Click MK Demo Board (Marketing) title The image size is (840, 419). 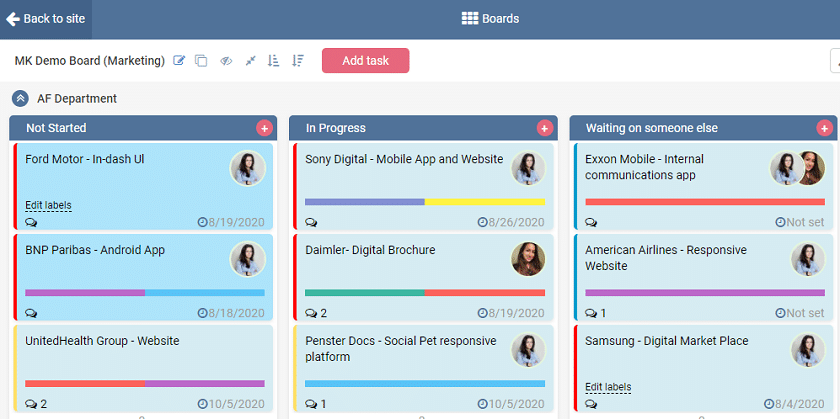(89, 61)
